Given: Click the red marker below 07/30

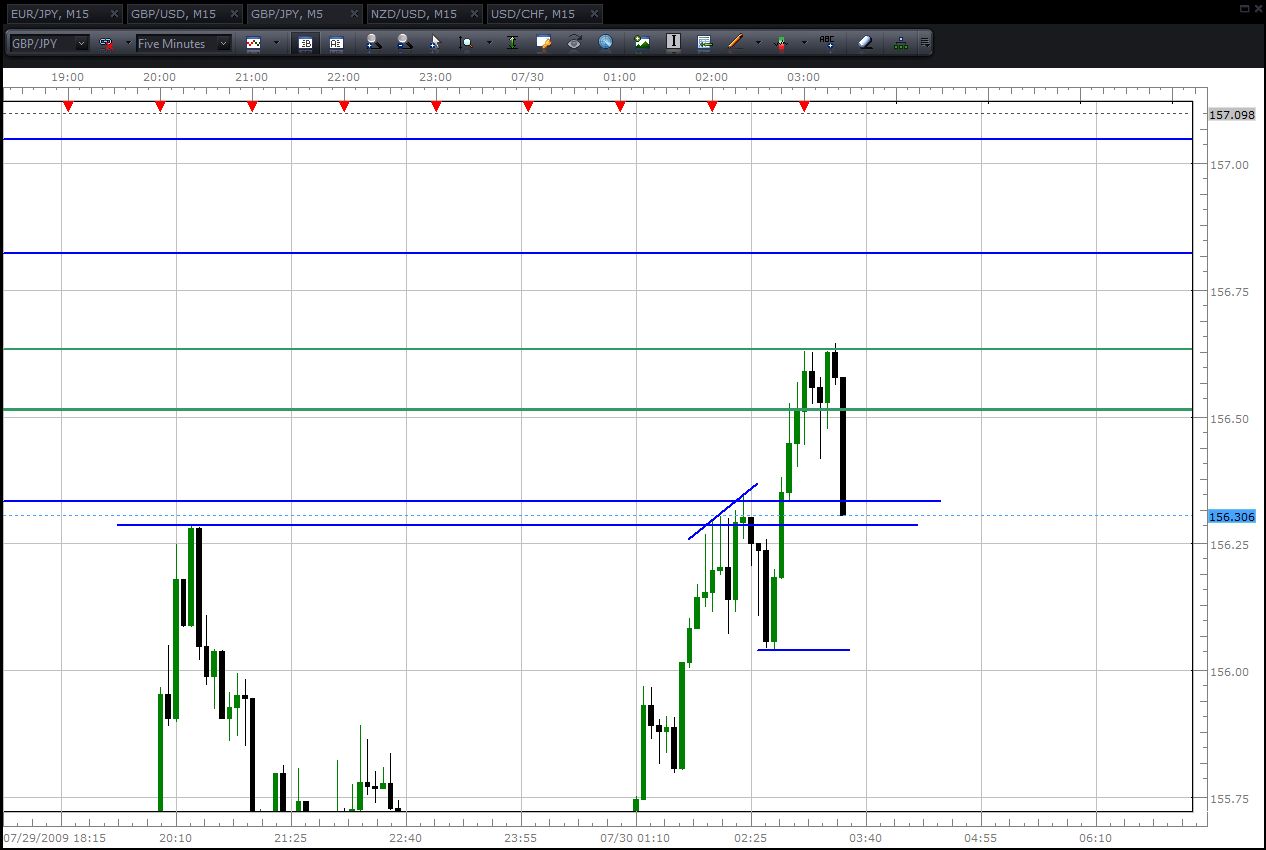Looking at the screenshot, I should [528, 106].
